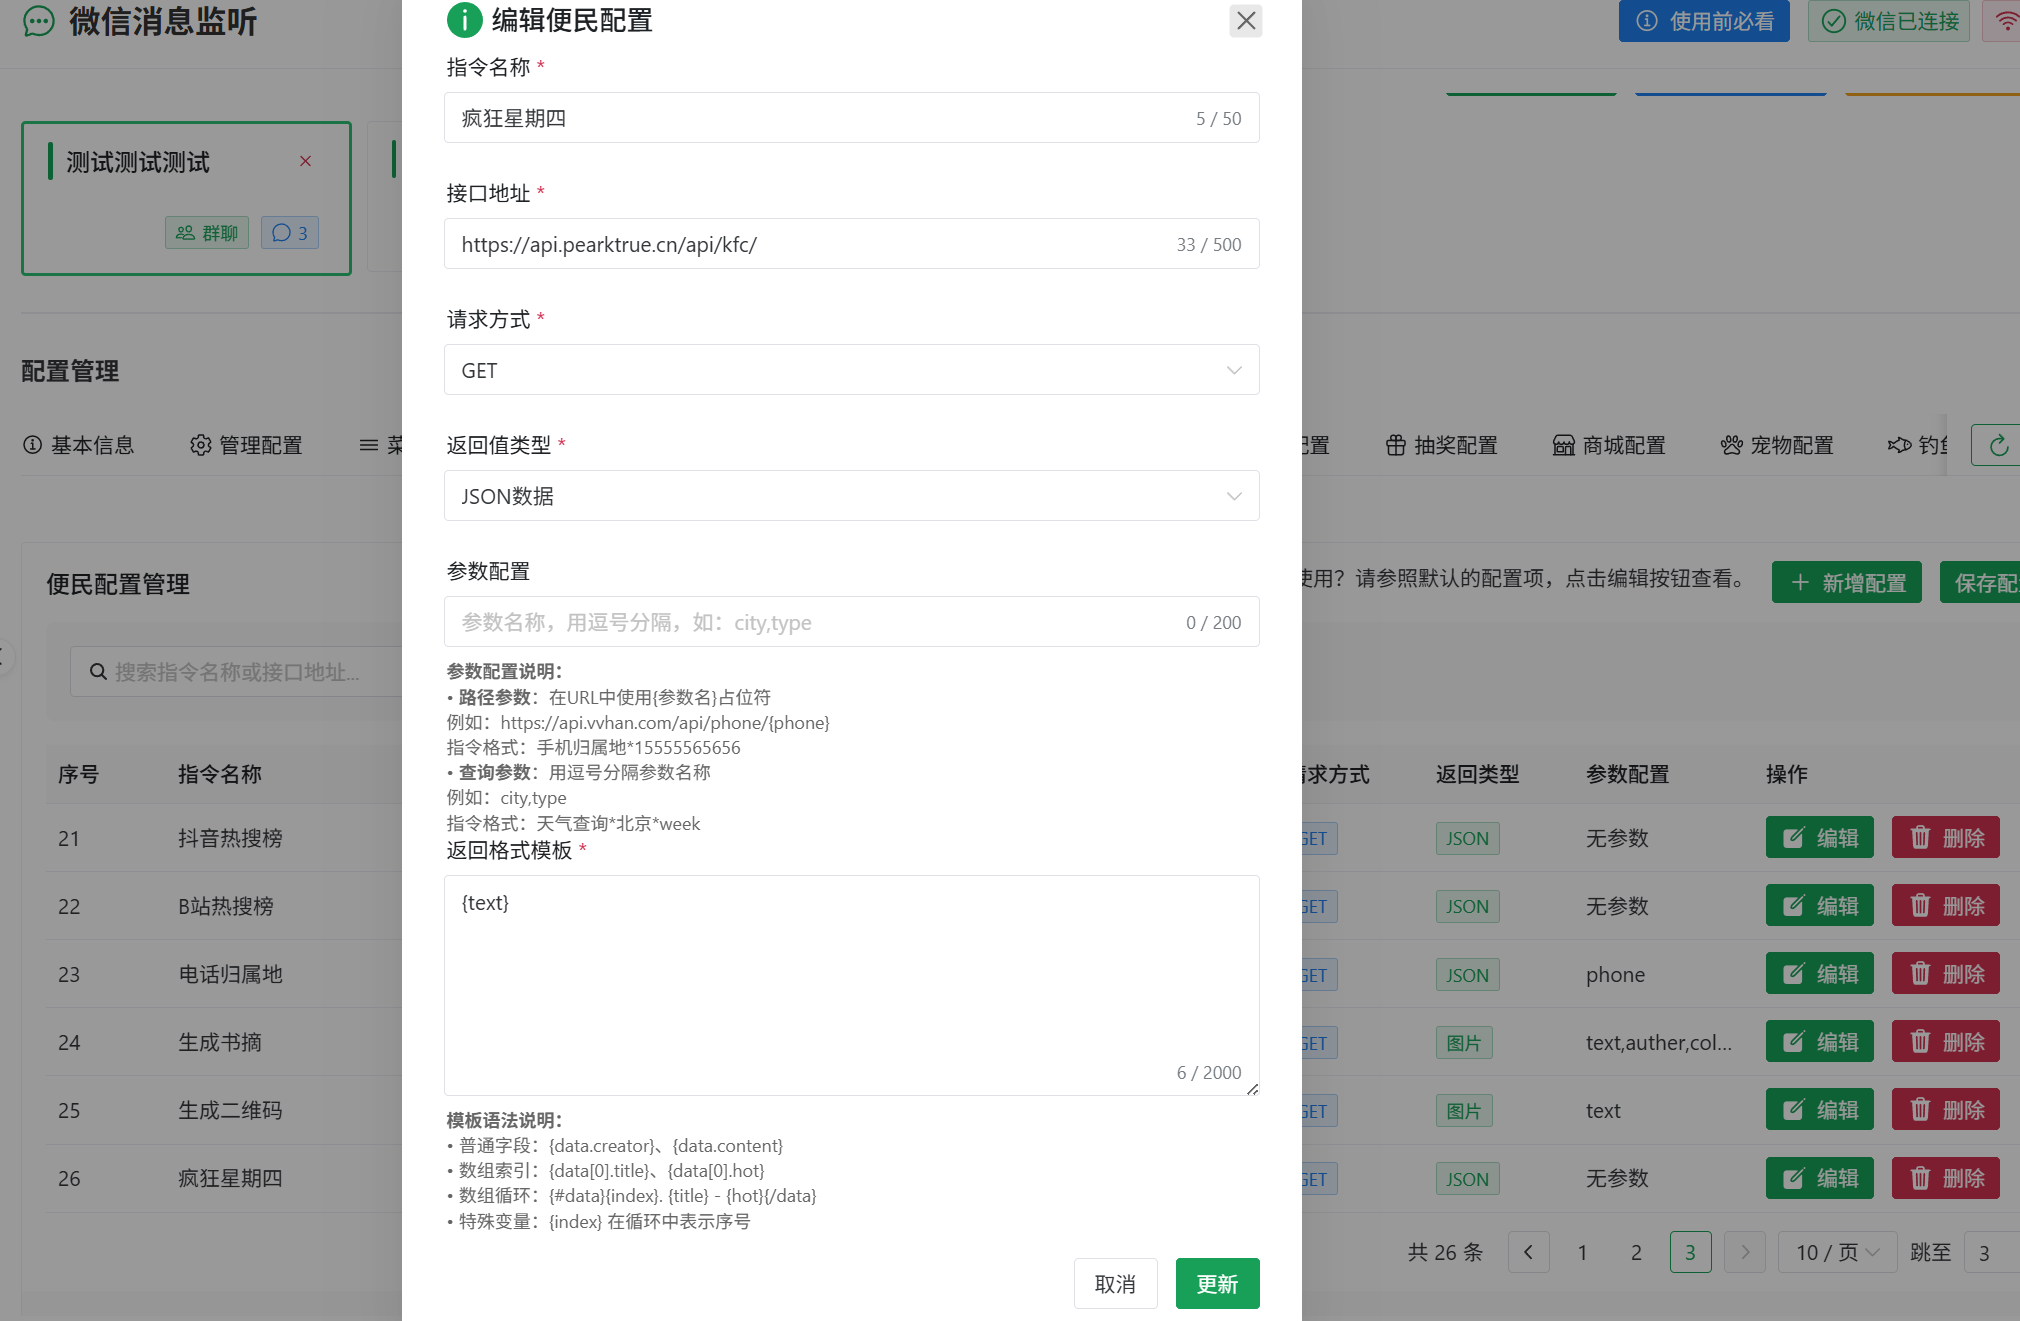Click the 取消 button
This screenshot has height=1321, width=2020.
pyautogui.click(x=1115, y=1283)
